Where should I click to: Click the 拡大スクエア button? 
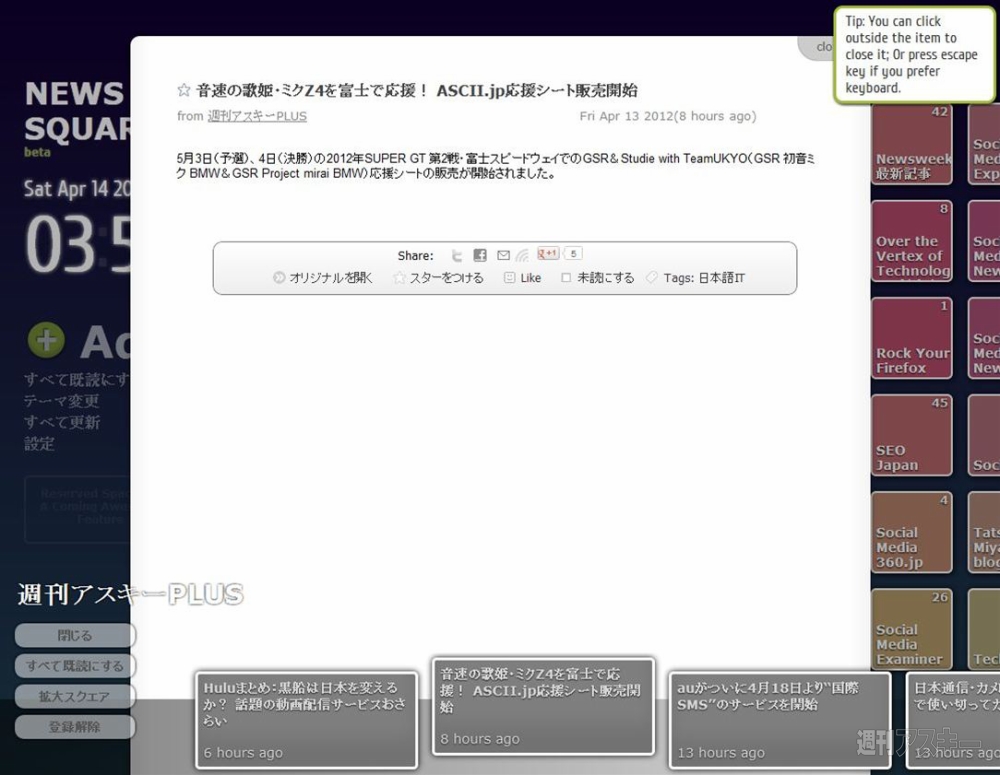75,697
